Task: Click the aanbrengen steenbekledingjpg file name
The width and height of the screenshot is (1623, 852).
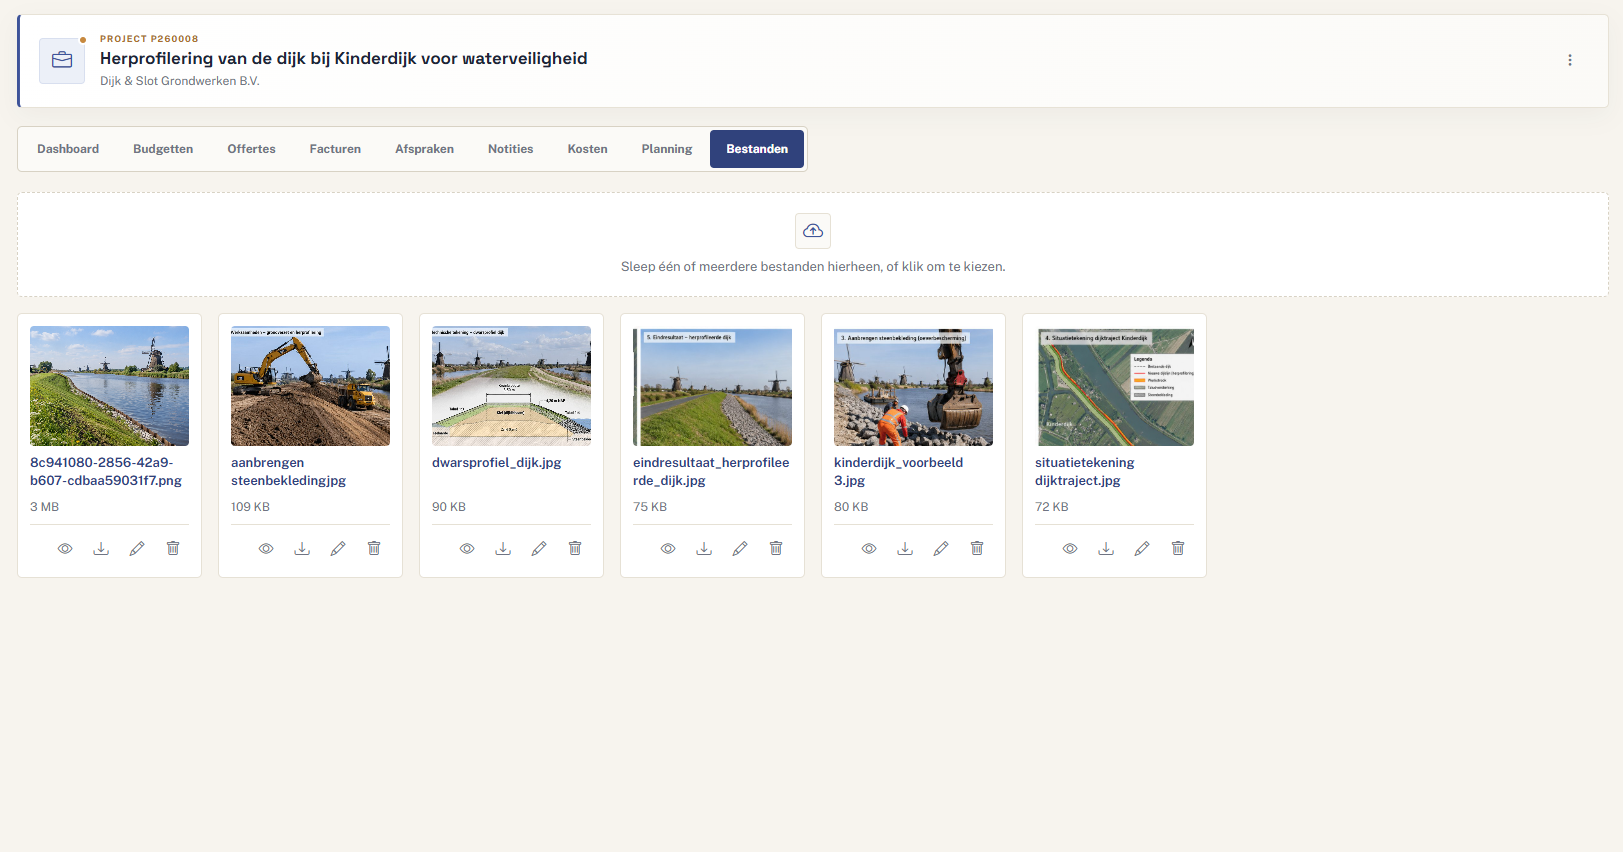Action: 288,472
